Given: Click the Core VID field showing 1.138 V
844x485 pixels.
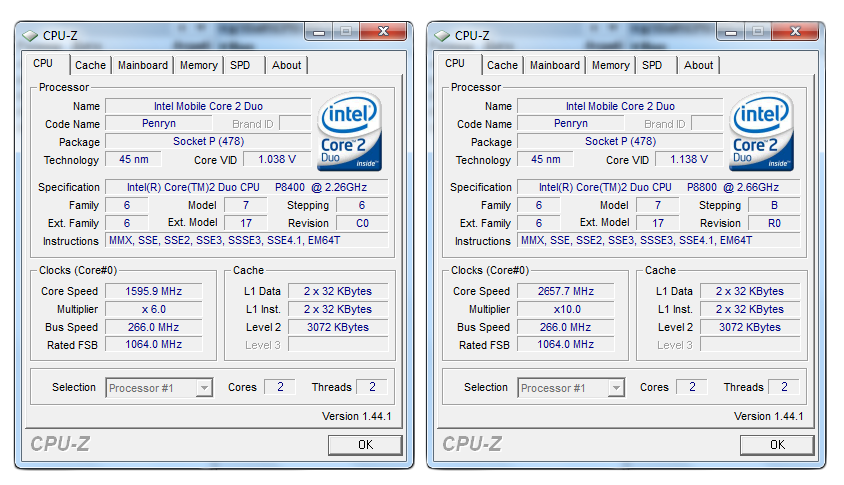Looking at the screenshot, I should point(689,160).
